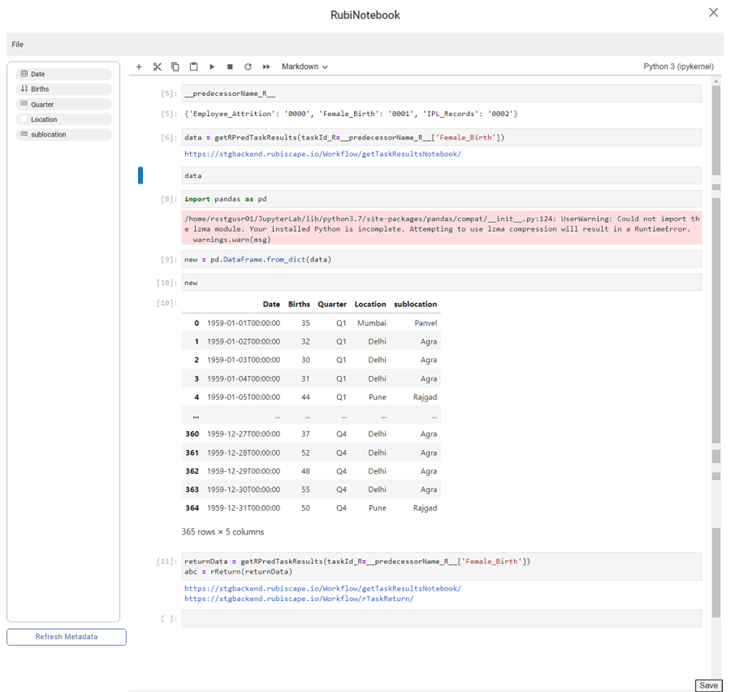Paste cell from clipboard icon
This screenshot has height=692, width=731.
[193, 67]
